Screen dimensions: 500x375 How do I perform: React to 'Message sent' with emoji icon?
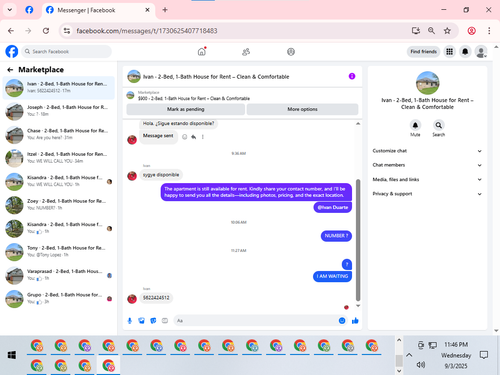[185, 137]
